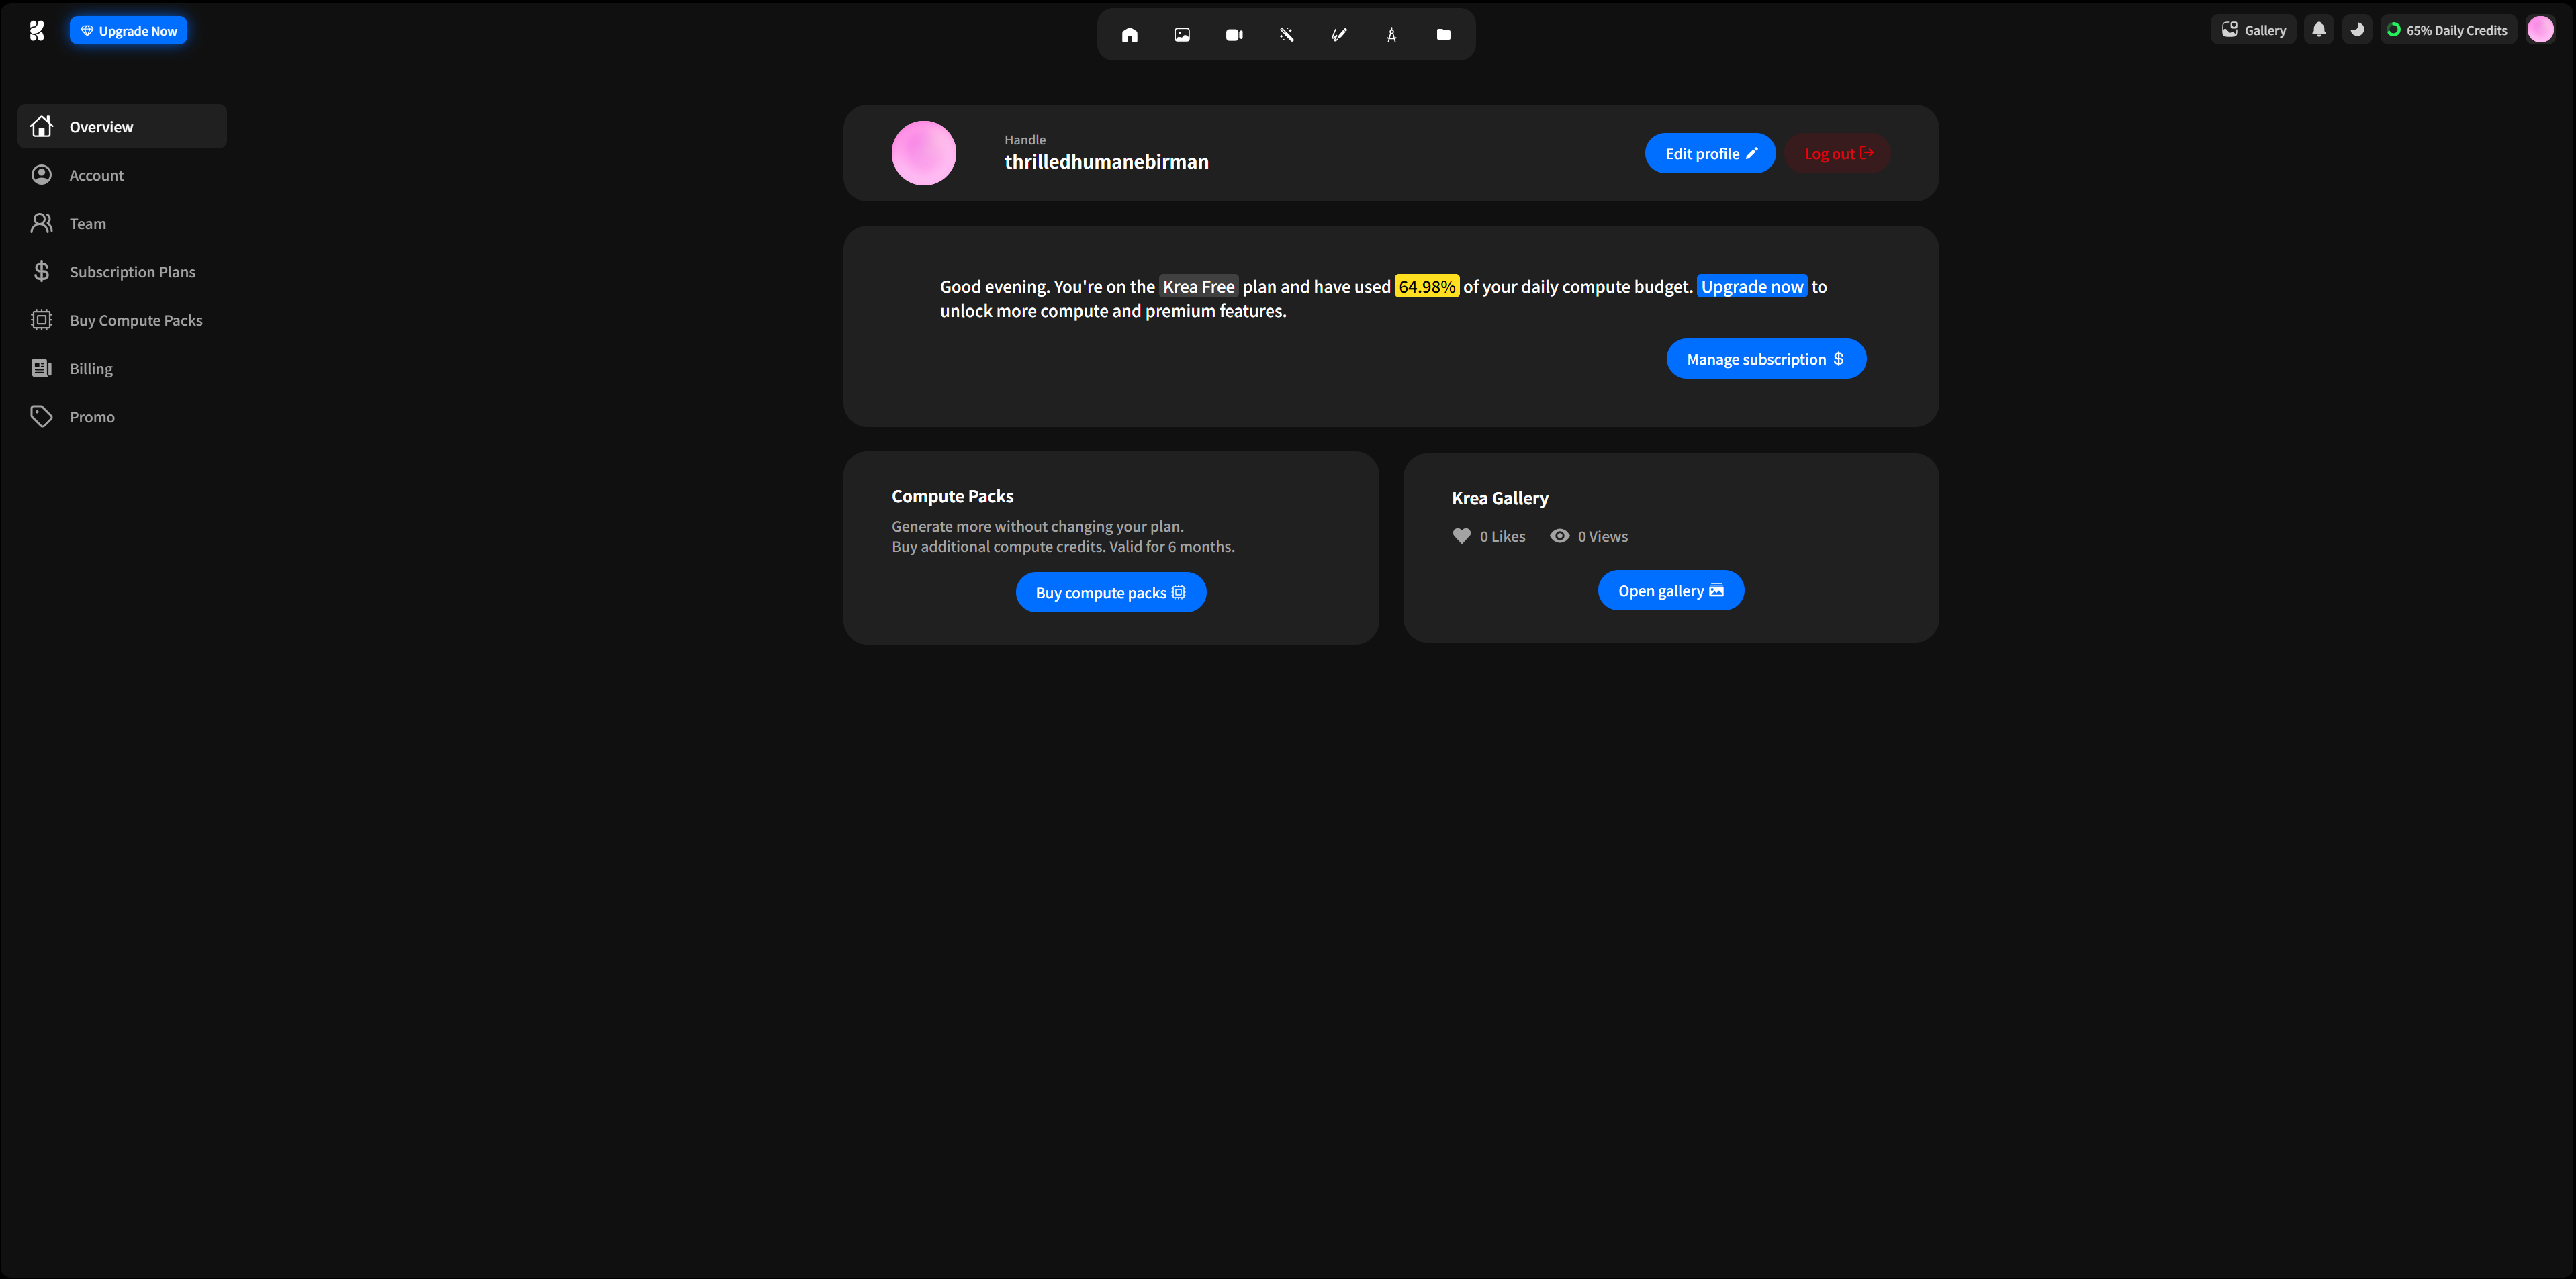Click the Upgrade now inline link
Image resolution: width=2576 pixels, height=1279 pixels.
1751,287
